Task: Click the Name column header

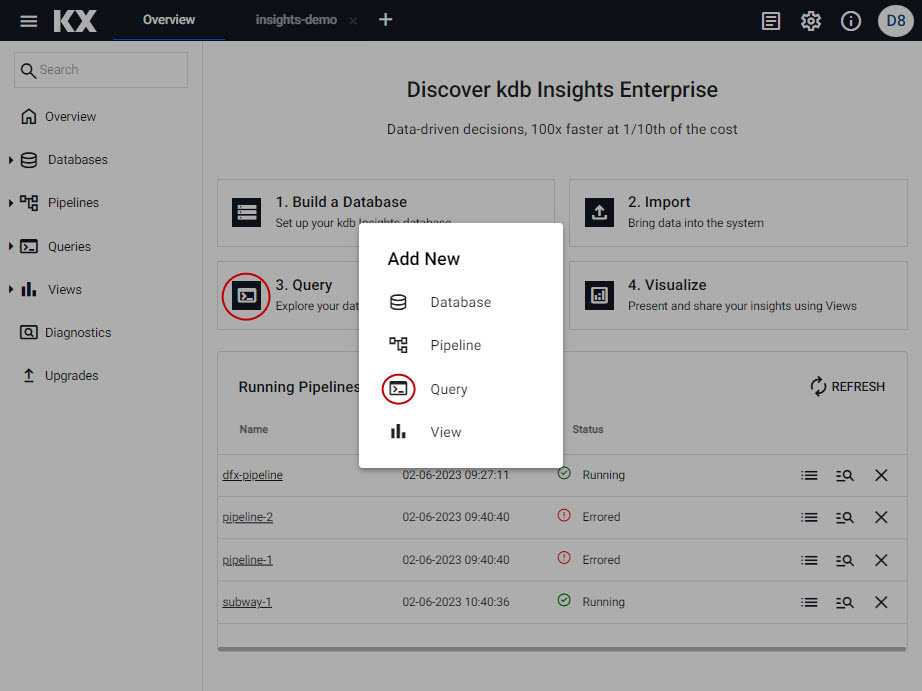Action: point(253,429)
